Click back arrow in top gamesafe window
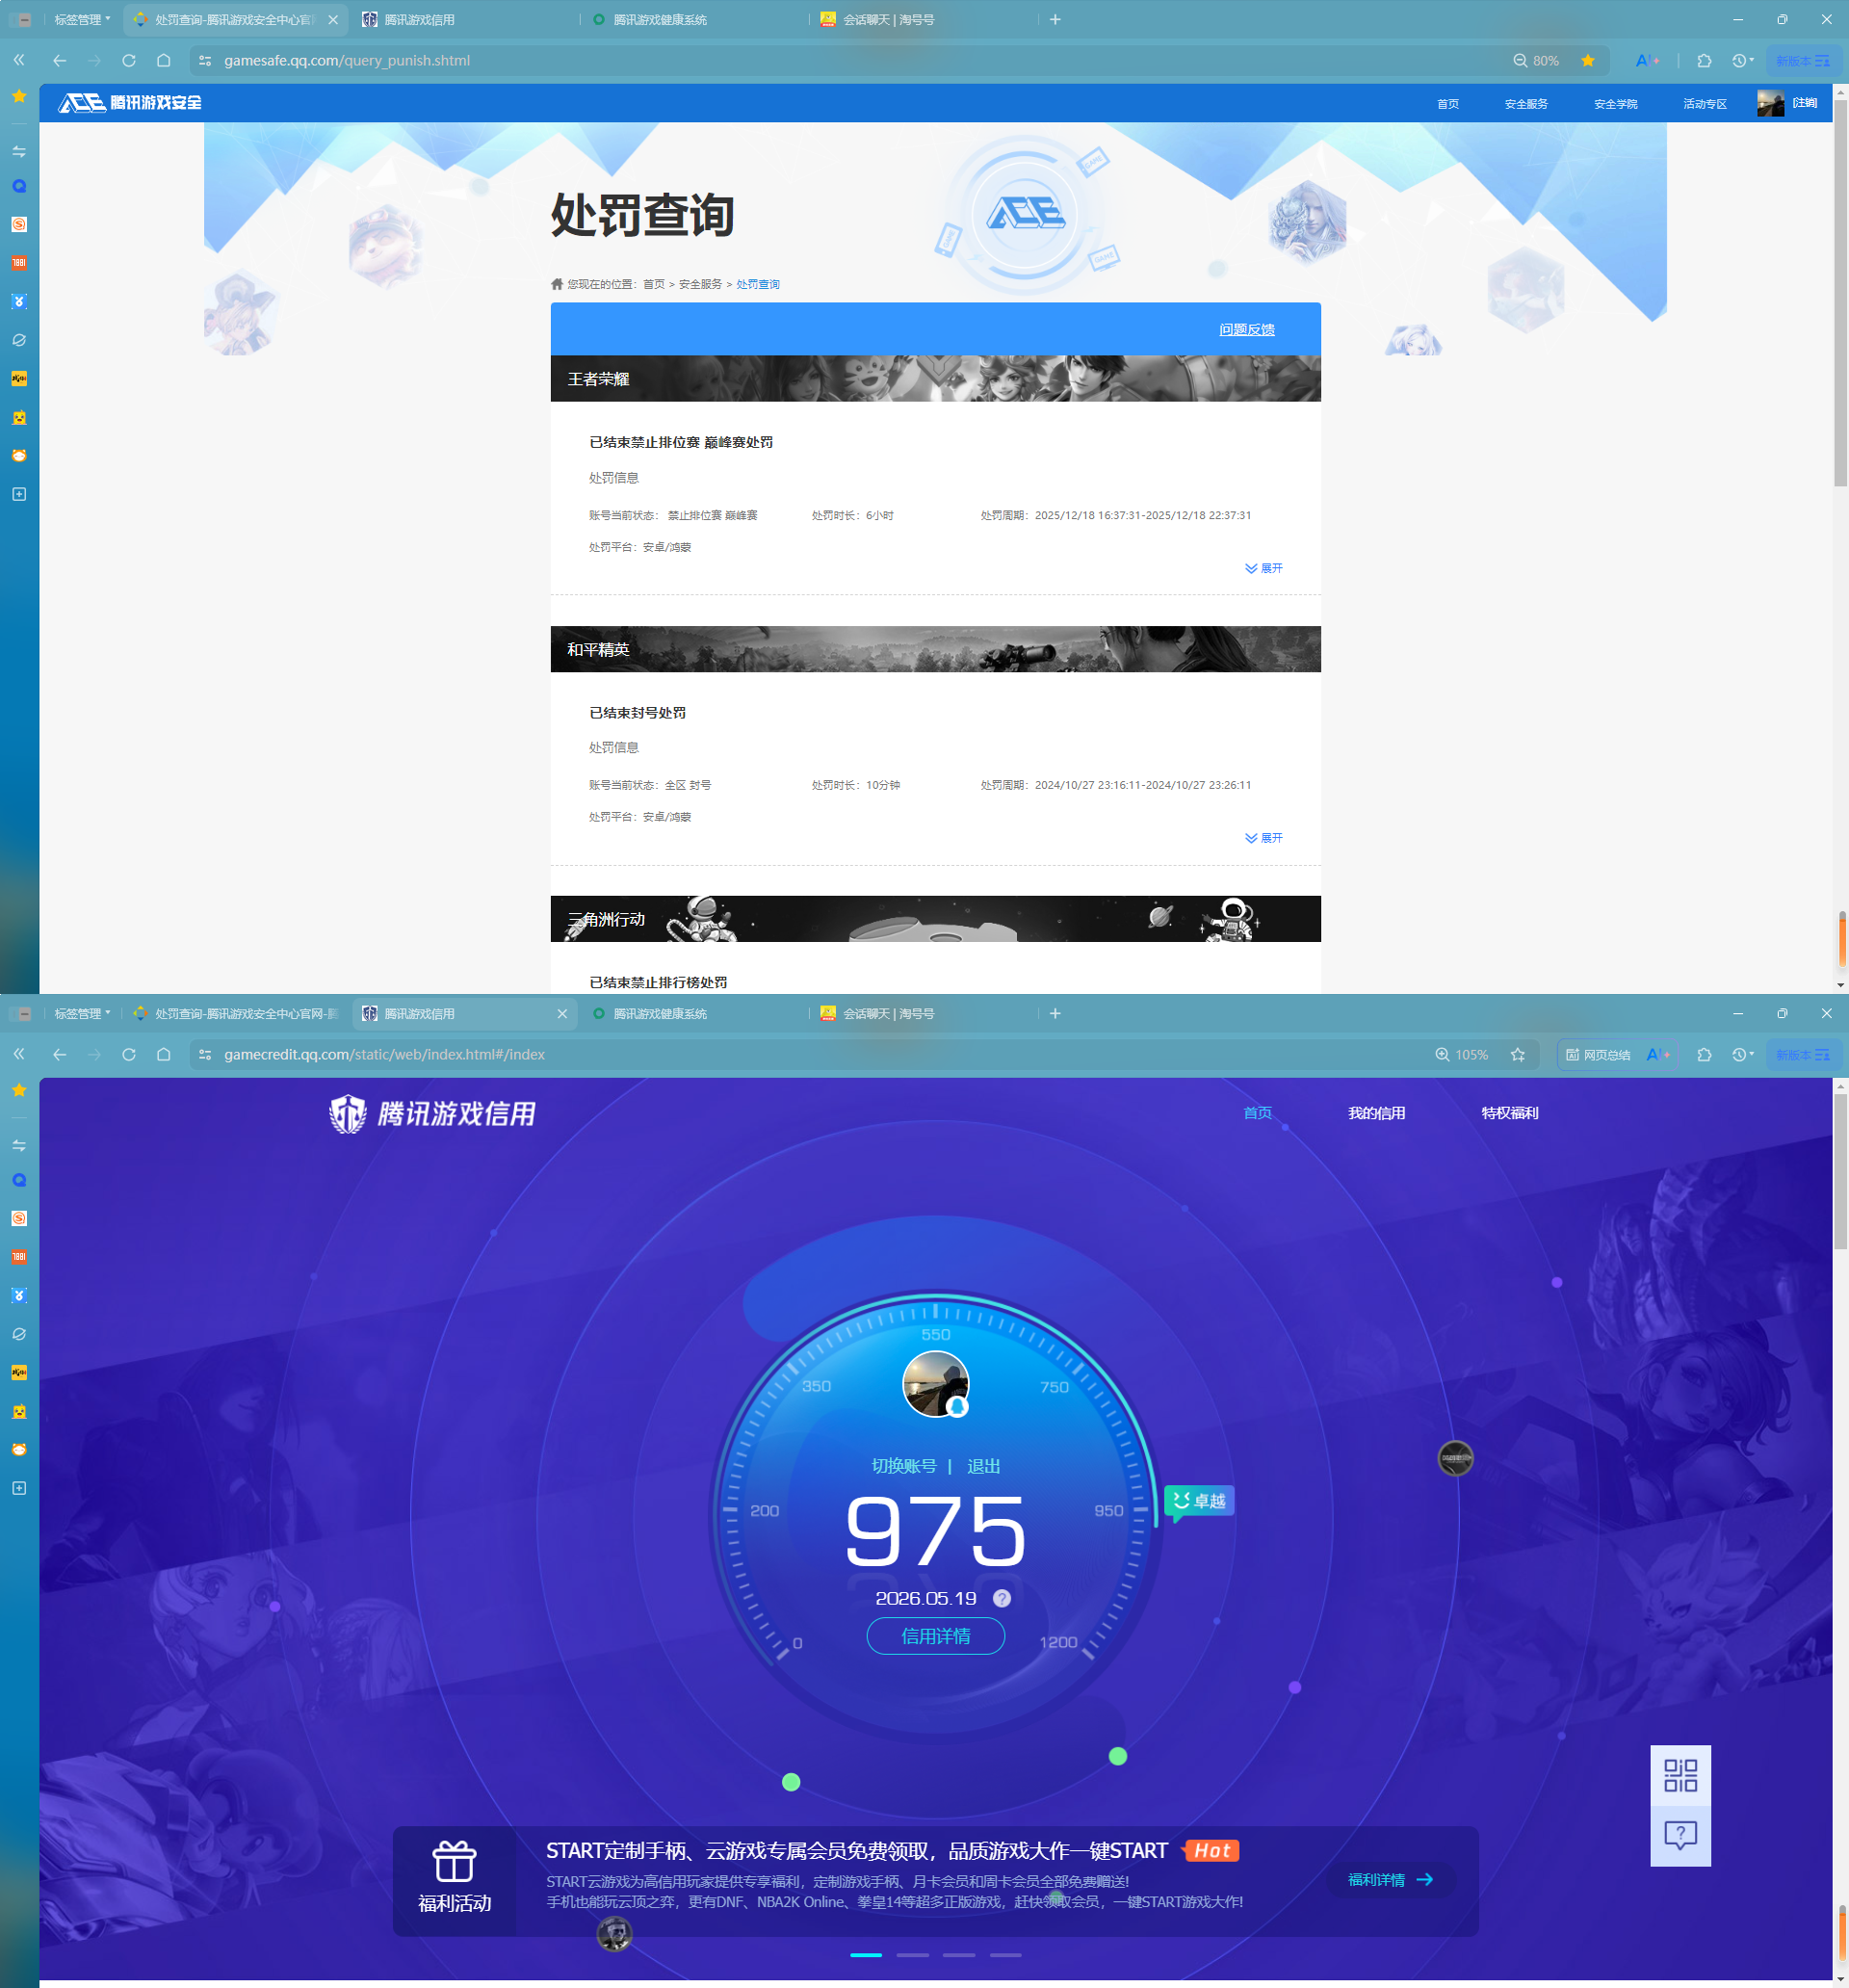Image resolution: width=1849 pixels, height=1988 pixels. click(x=59, y=60)
